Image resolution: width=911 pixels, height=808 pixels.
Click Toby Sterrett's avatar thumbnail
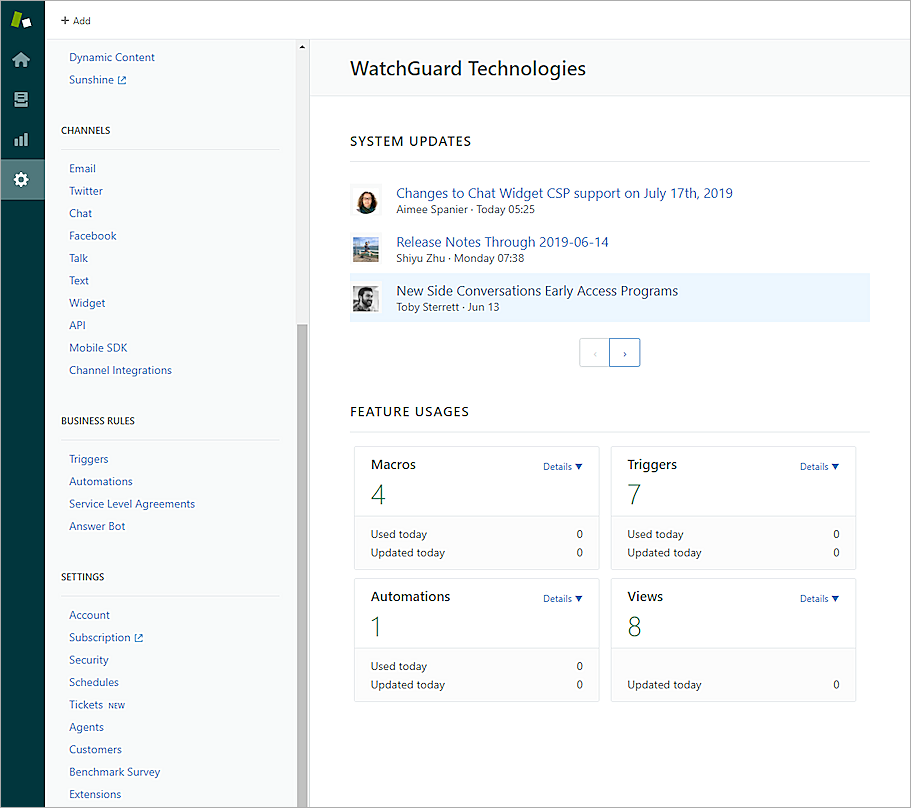tap(366, 298)
